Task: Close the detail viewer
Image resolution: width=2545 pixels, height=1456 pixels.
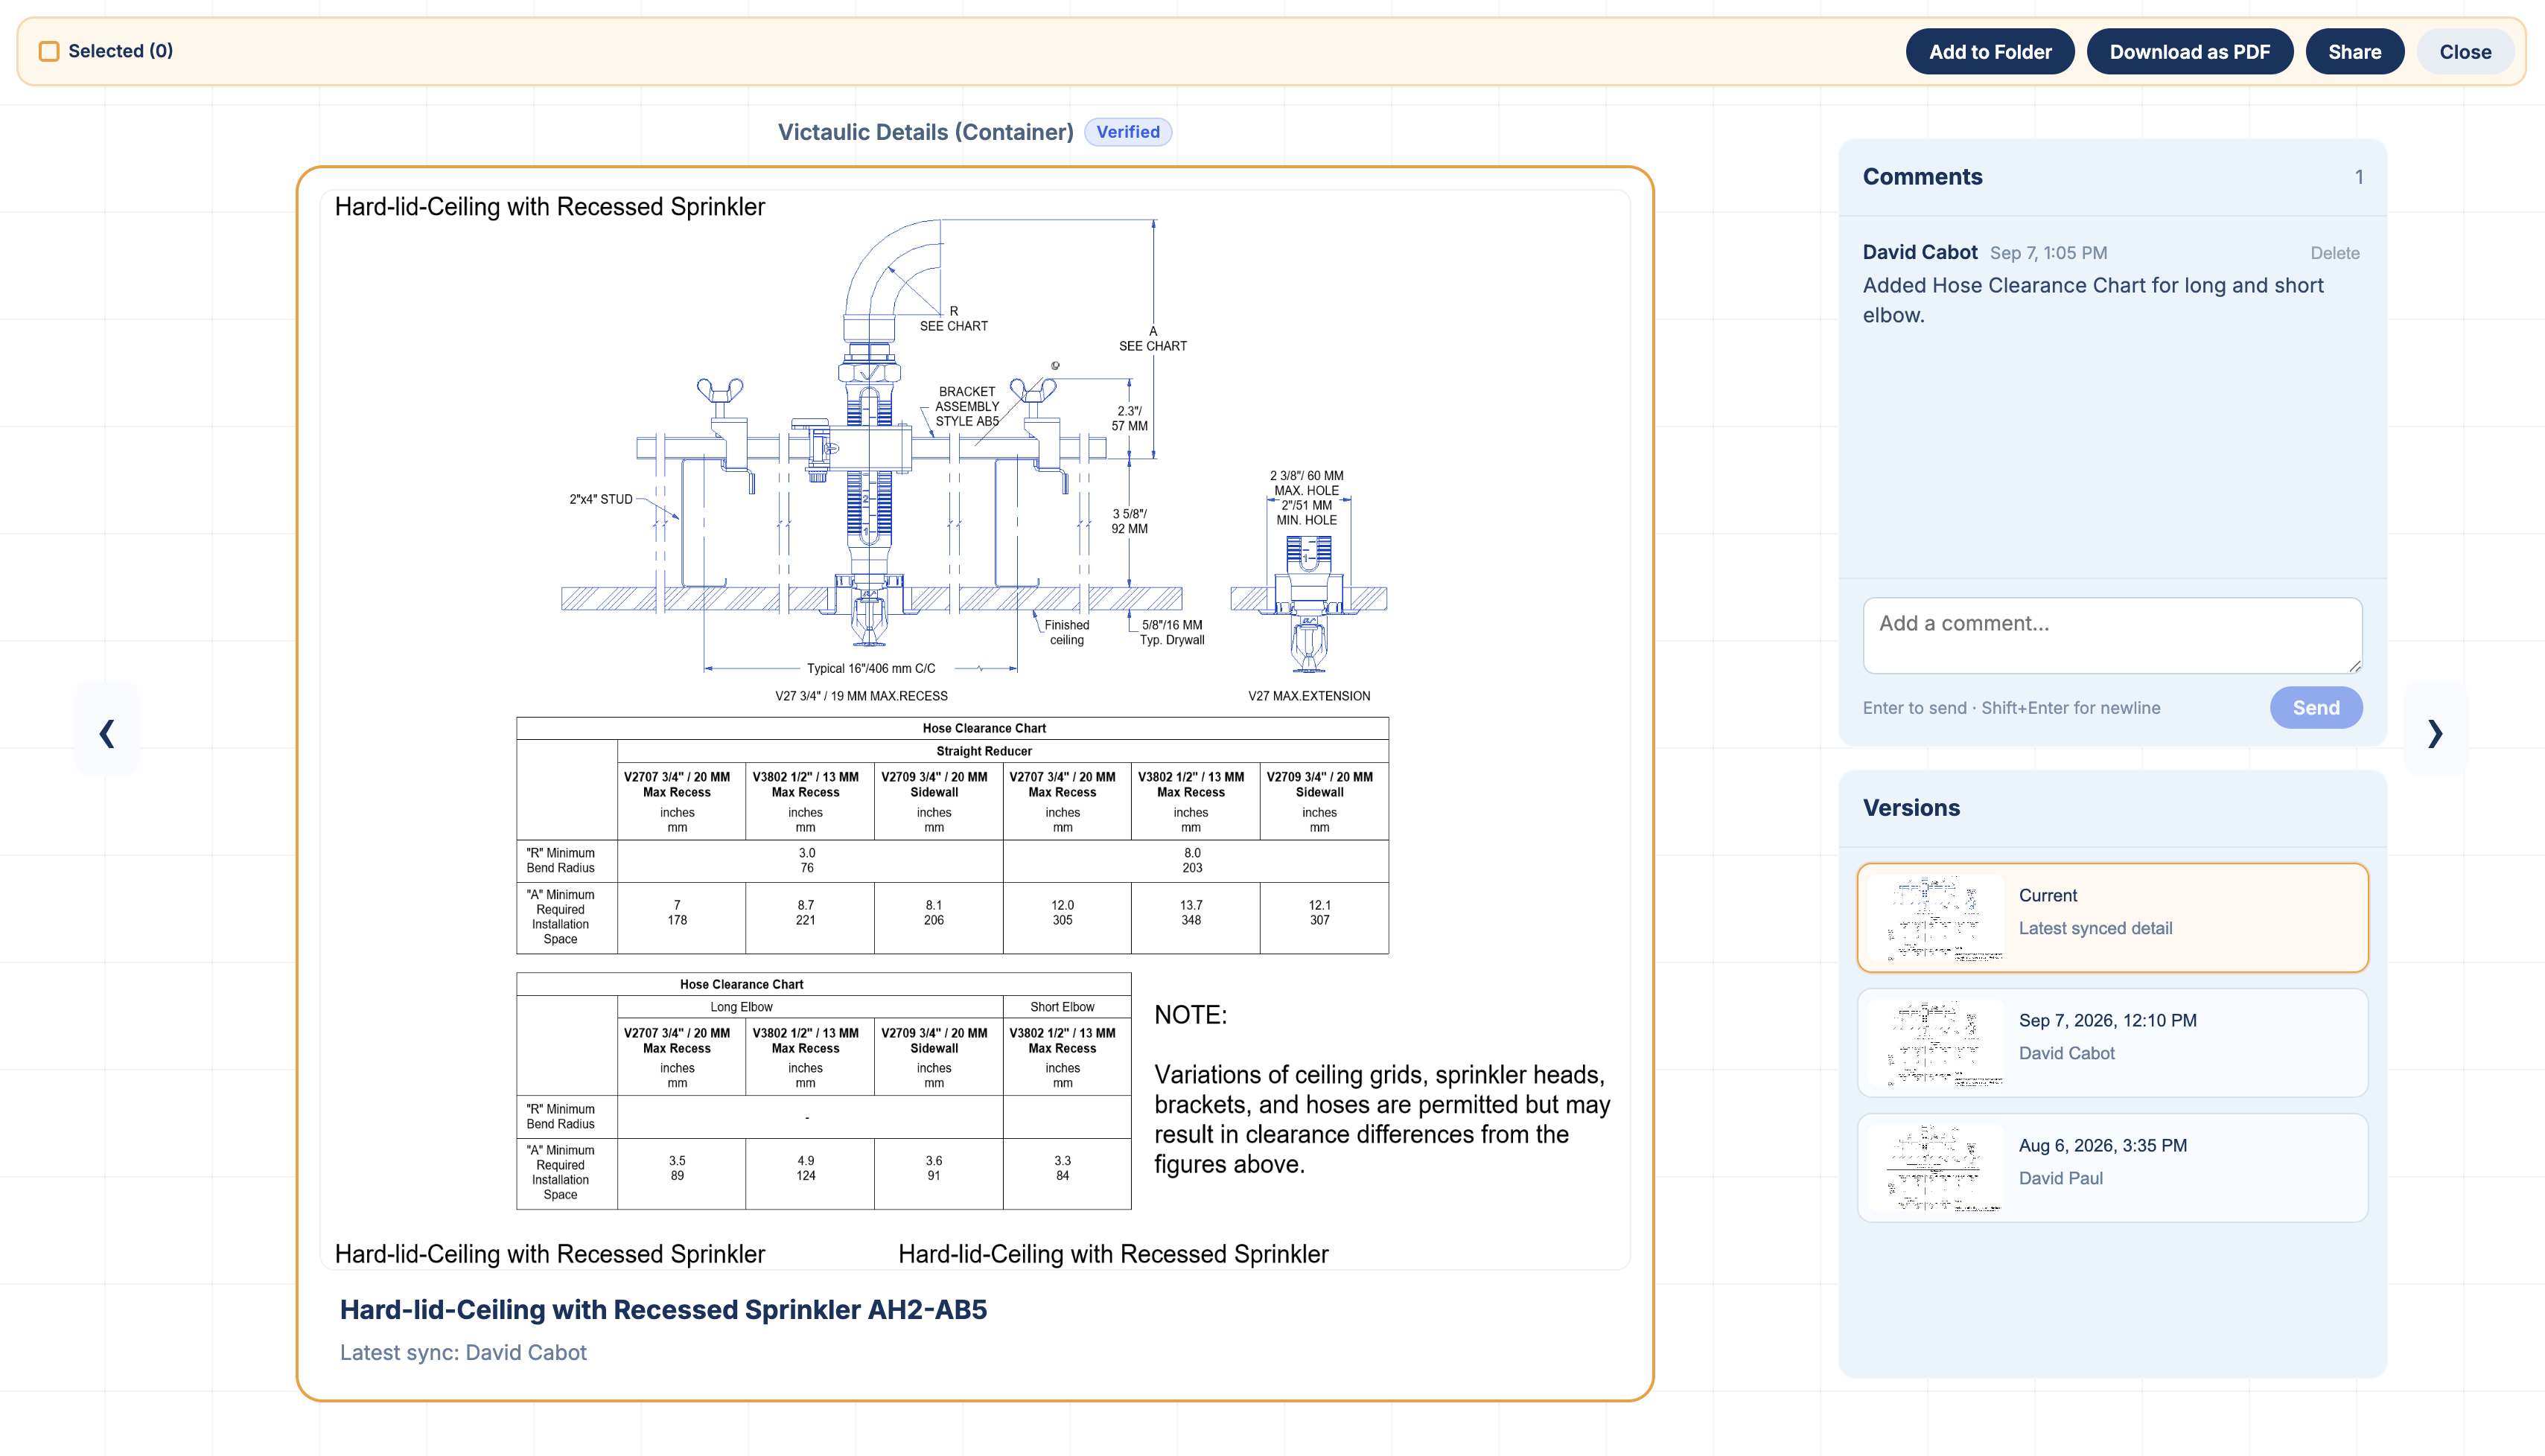Action: click(x=2464, y=52)
